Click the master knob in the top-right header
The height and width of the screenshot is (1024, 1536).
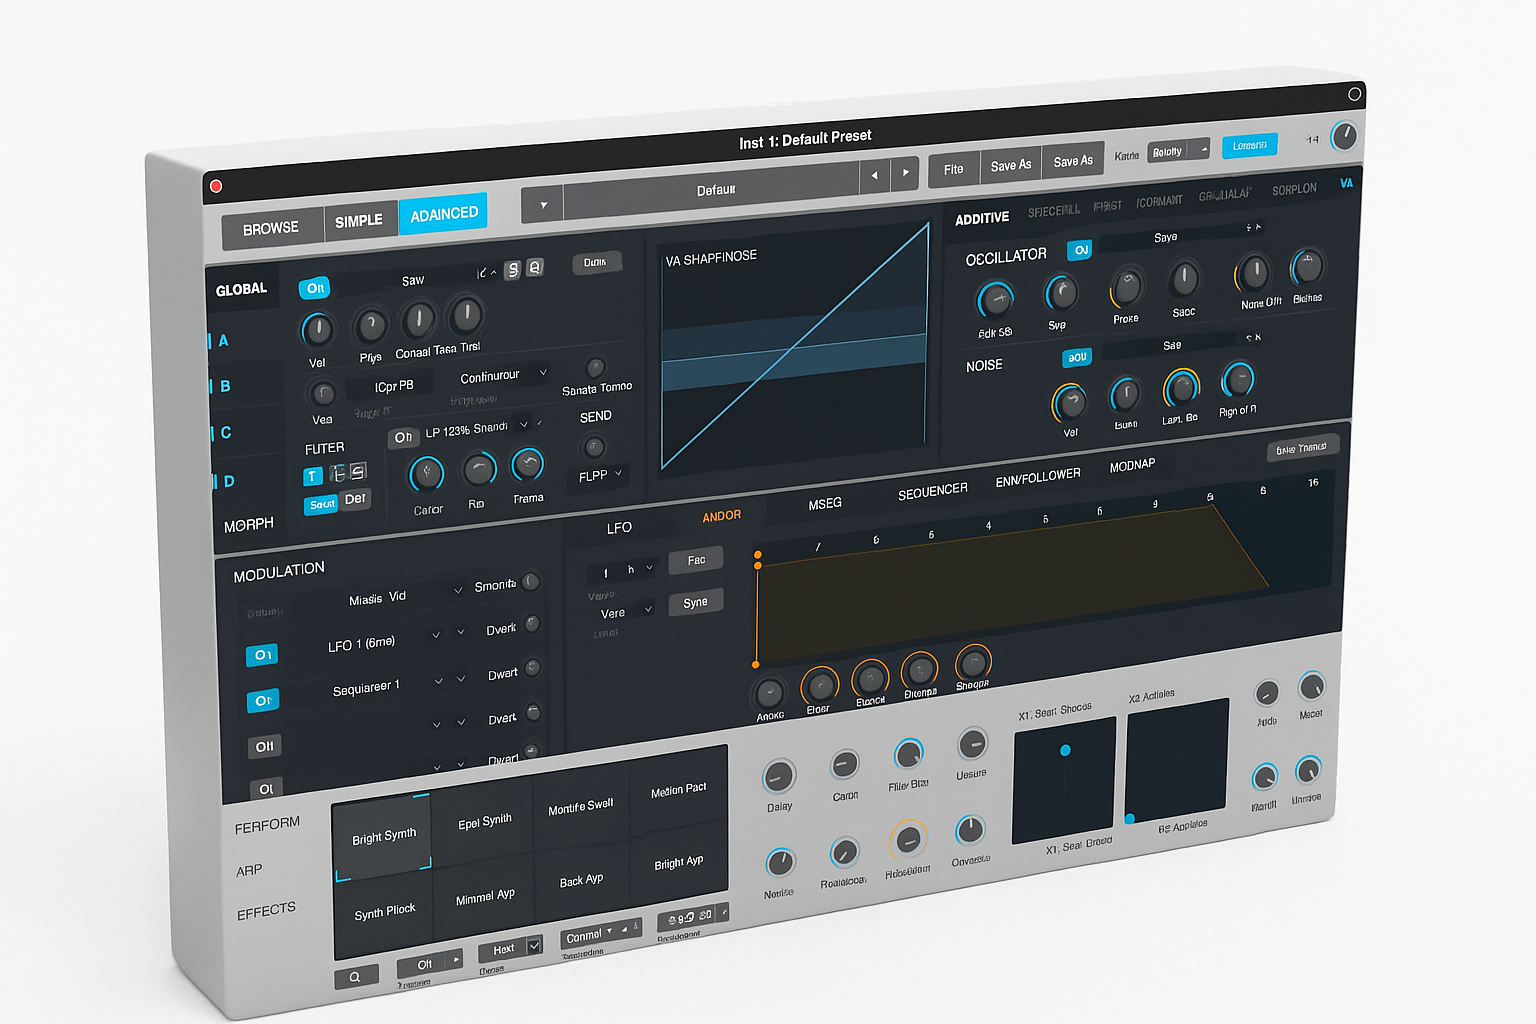coord(1345,136)
